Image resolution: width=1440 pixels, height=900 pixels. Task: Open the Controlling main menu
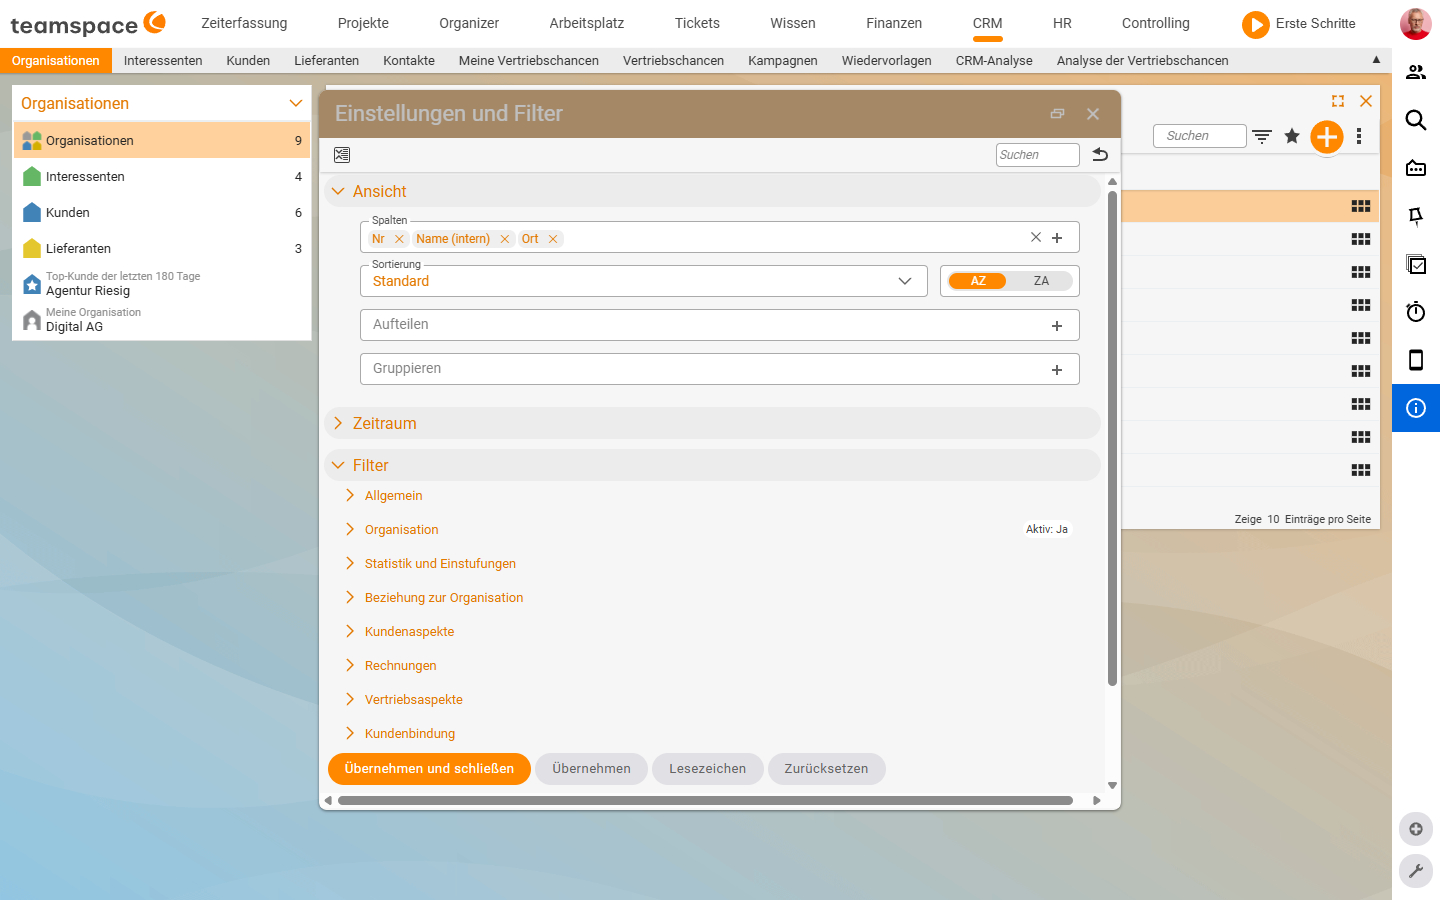click(x=1155, y=23)
